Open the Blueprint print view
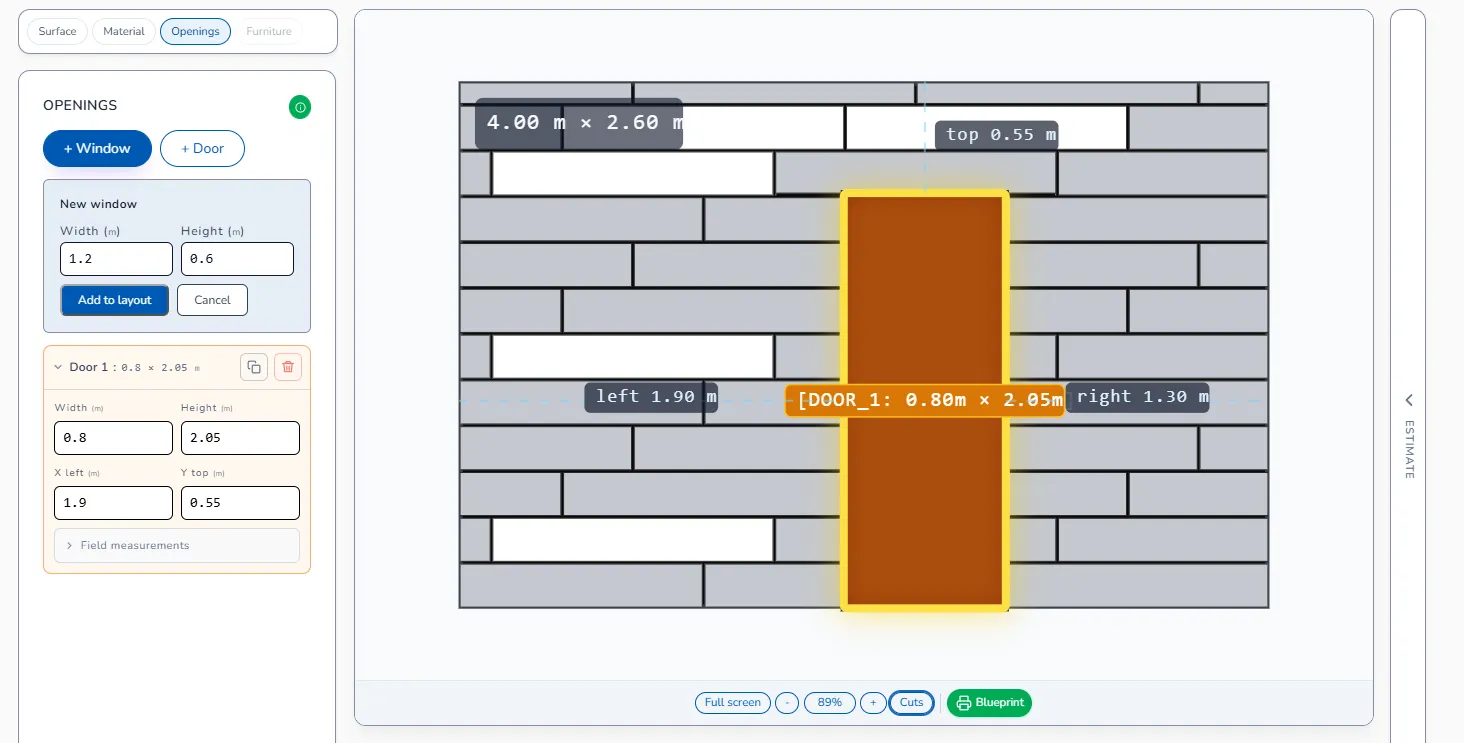Image resolution: width=1464 pixels, height=743 pixels. 989,703
